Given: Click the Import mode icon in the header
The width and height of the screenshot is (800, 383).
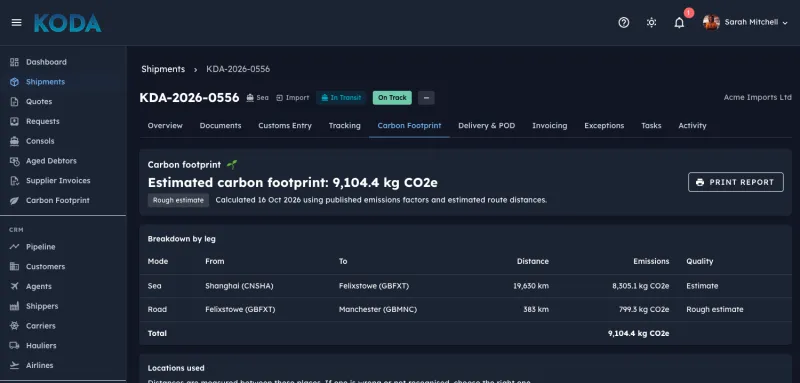Looking at the screenshot, I should pyautogui.click(x=280, y=98).
